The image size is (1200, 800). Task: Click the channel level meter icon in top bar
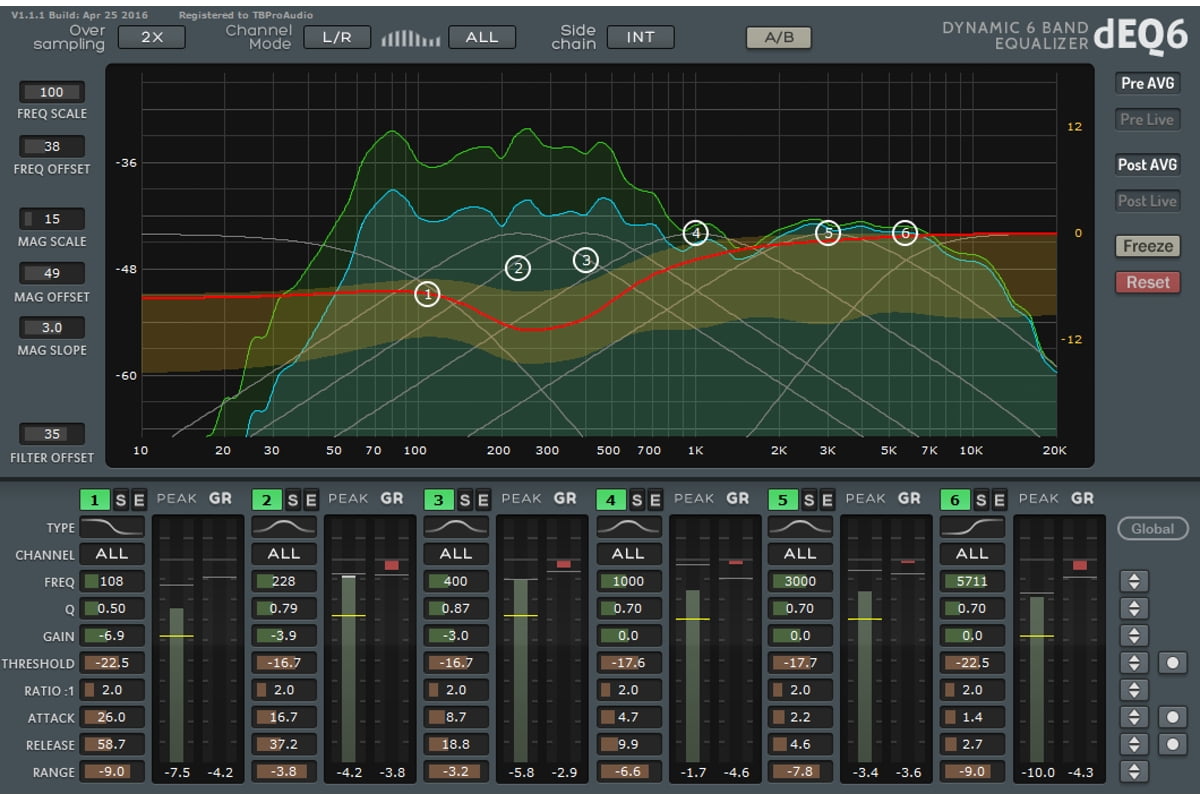410,38
